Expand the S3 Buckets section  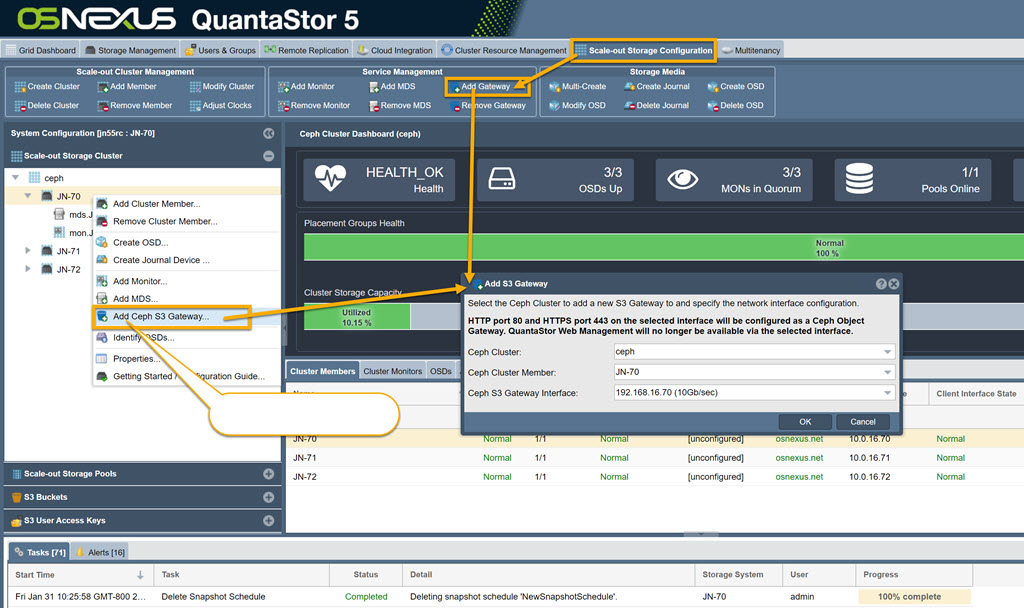[x=268, y=498]
